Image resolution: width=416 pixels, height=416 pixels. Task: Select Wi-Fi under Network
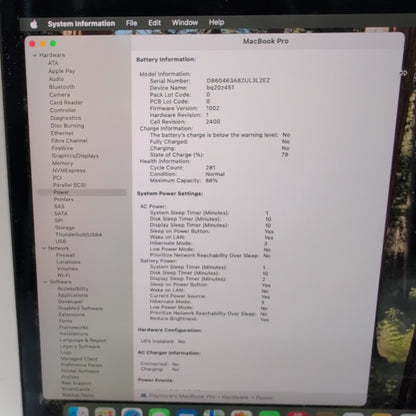[x=63, y=275]
